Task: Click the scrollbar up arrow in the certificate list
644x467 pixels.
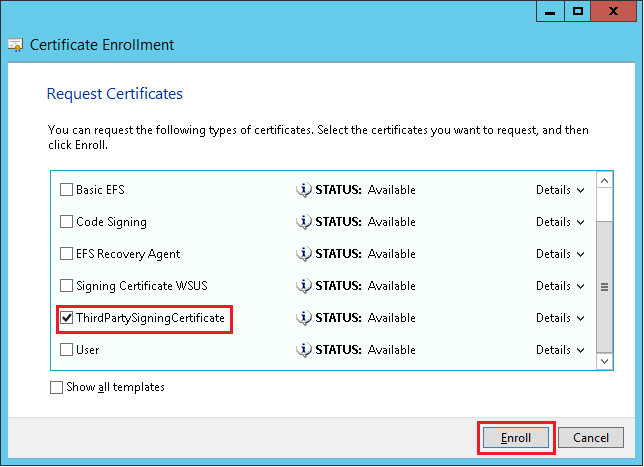Action: coord(604,180)
